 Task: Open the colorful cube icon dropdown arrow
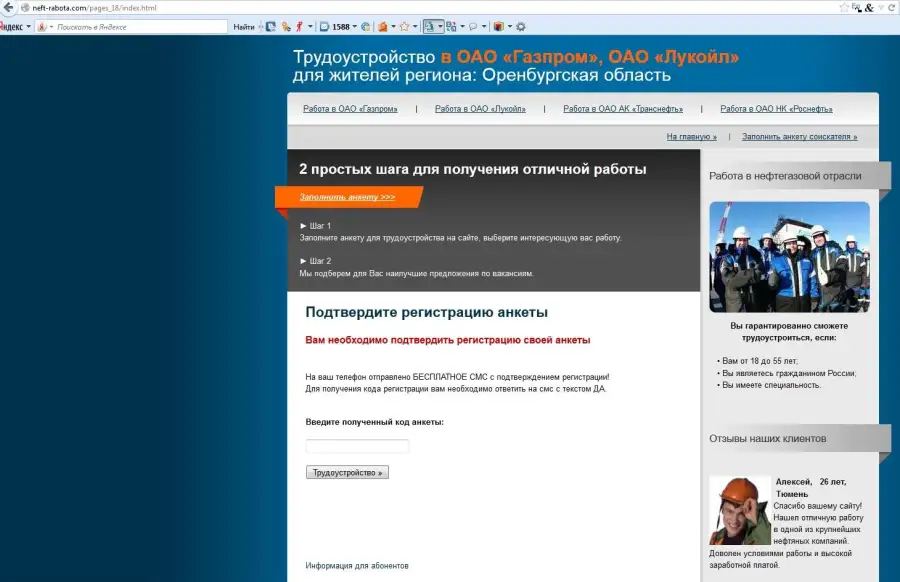click(510, 27)
